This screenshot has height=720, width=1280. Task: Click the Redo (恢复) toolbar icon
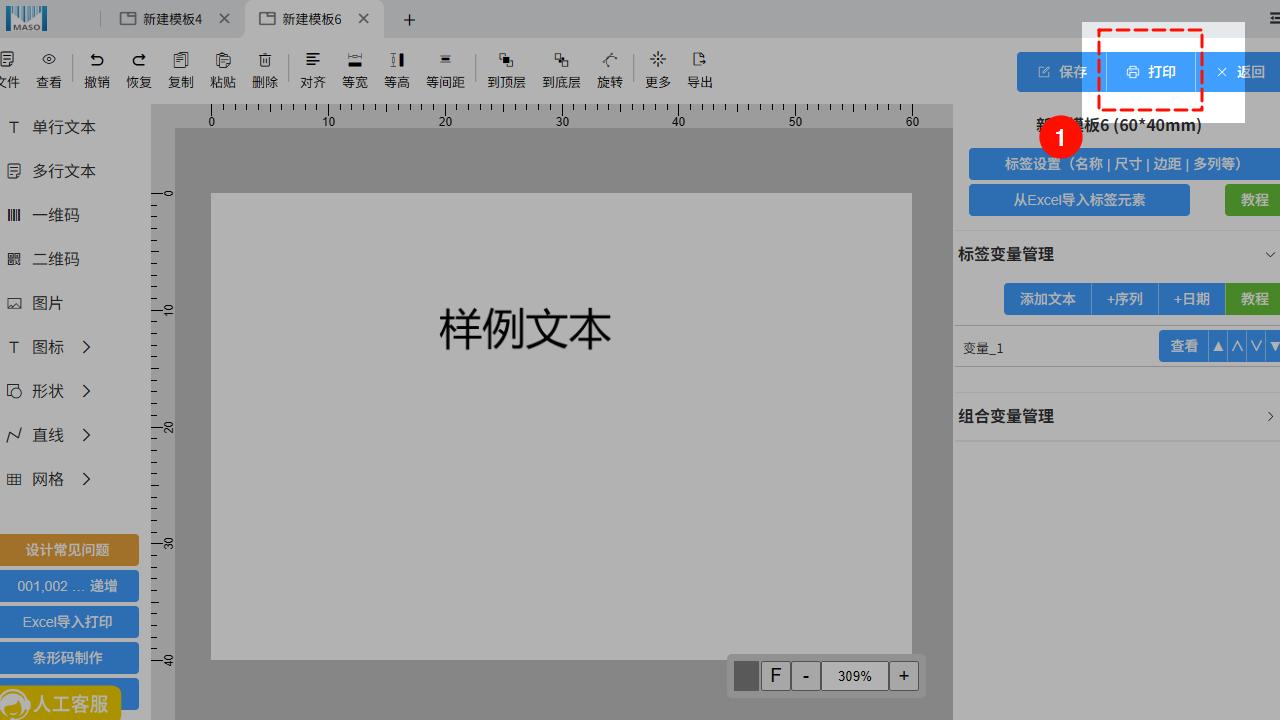139,61
